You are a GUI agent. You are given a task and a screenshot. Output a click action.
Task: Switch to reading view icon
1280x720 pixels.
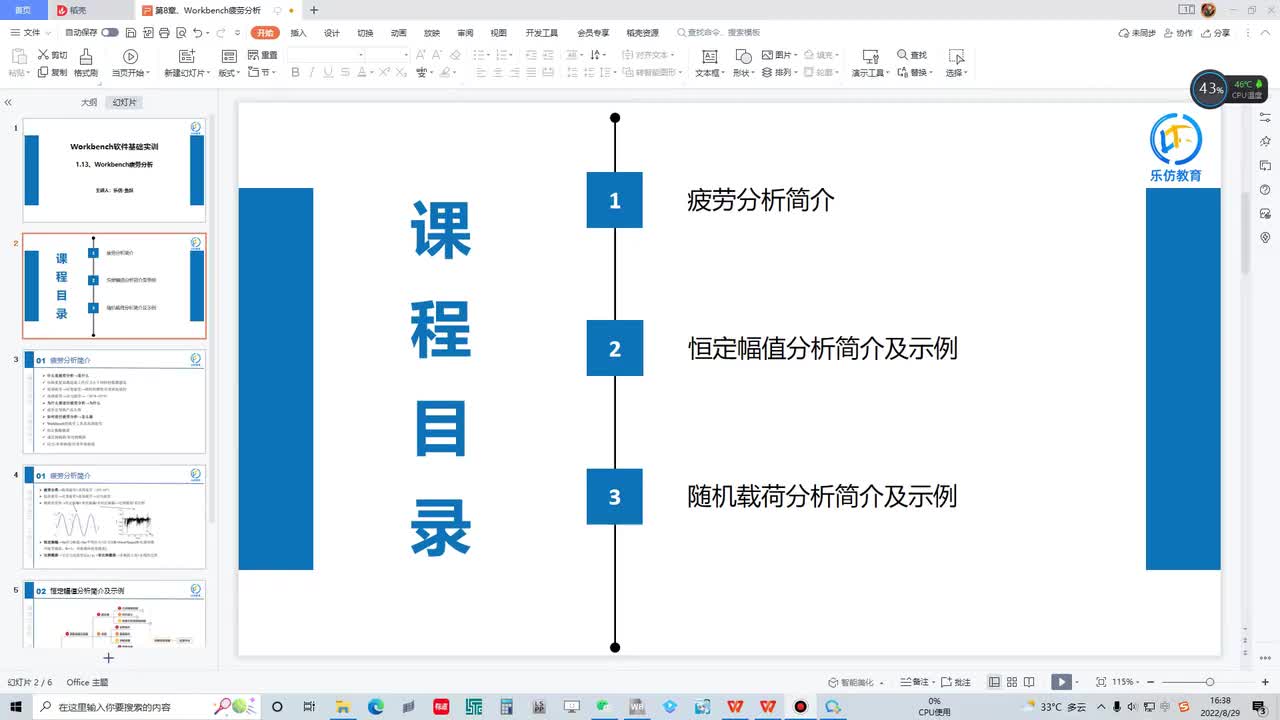(x=1028, y=682)
